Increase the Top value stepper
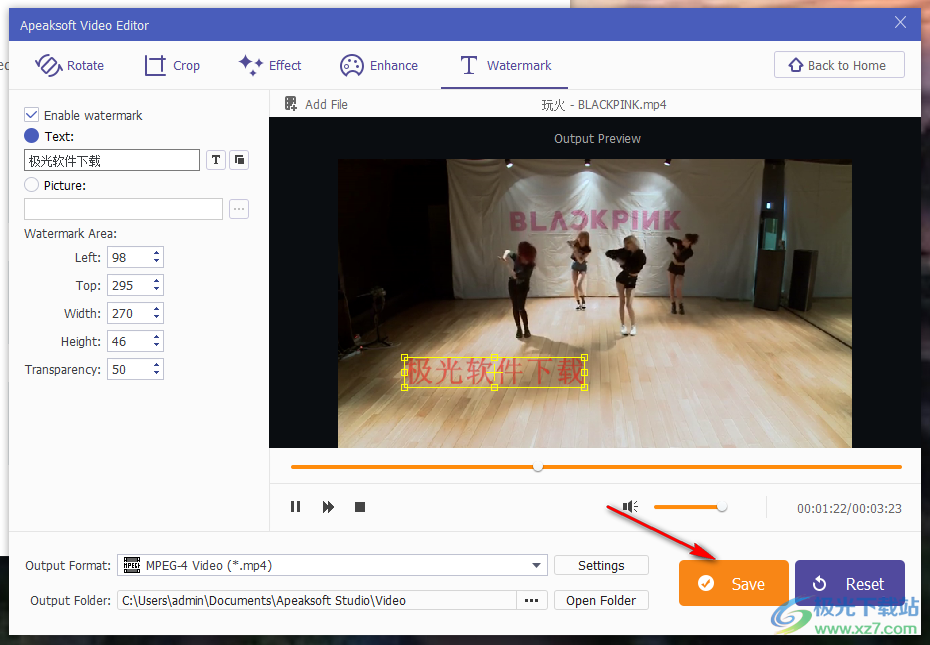Screen dimensions: 930x645 coord(157,281)
